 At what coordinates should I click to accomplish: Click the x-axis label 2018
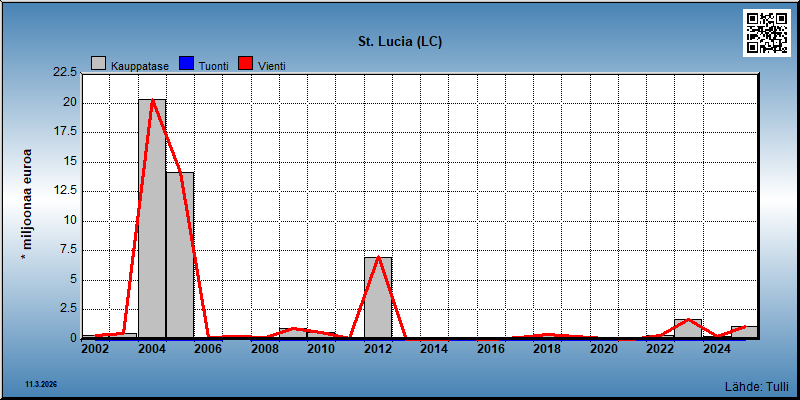click(x=547, y=349)
